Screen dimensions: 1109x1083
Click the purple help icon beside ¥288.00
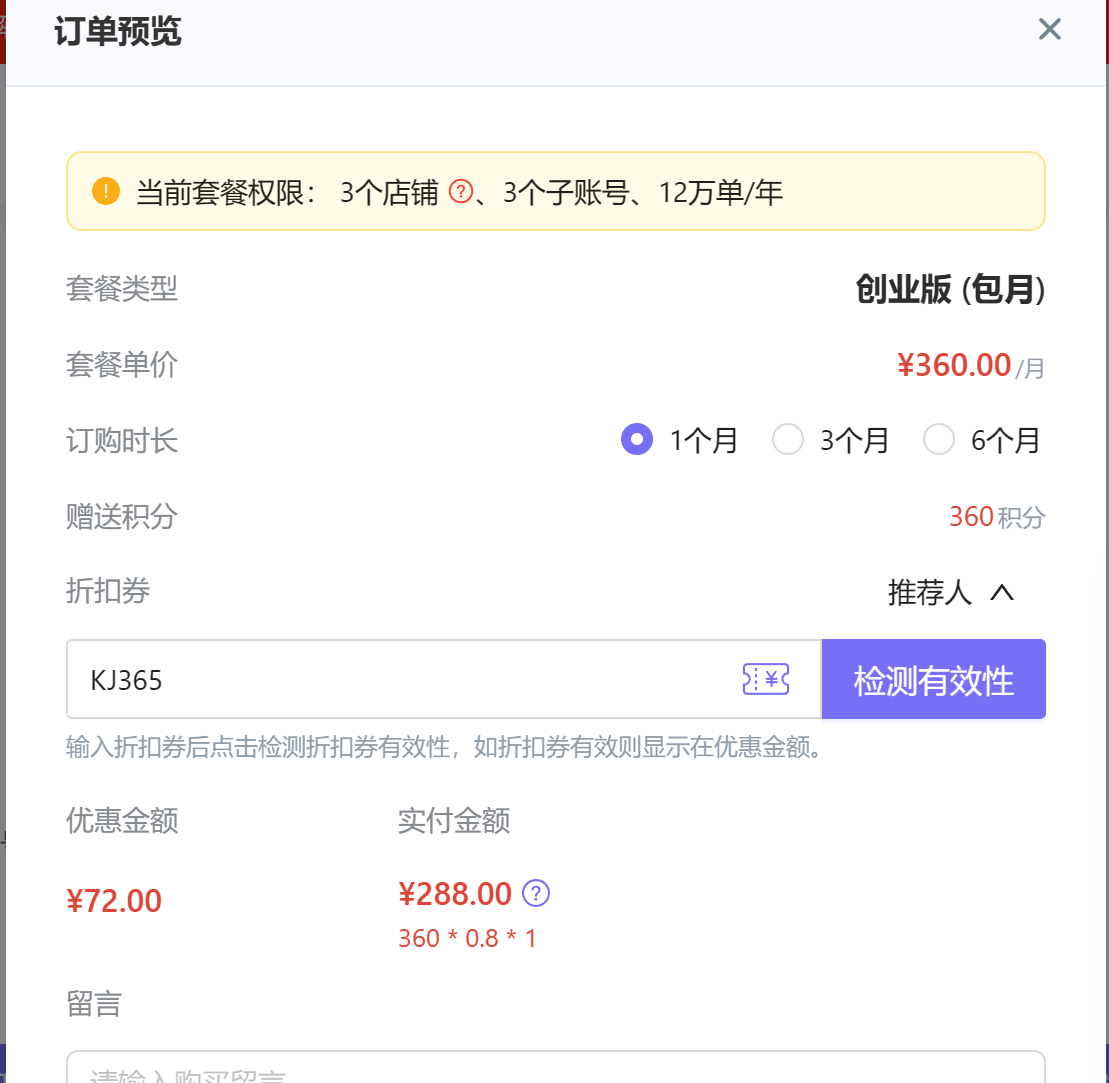click(537, 893)
